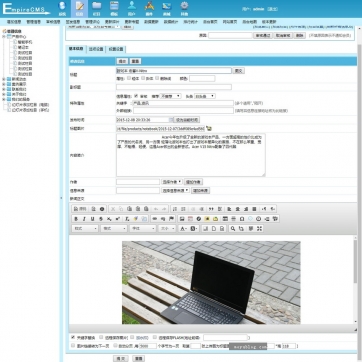The width and height of the screenshot is (362, 362).
Task: Click the Insert Link icon in editor
Action: pyautogui.click(x=155, y=219)
